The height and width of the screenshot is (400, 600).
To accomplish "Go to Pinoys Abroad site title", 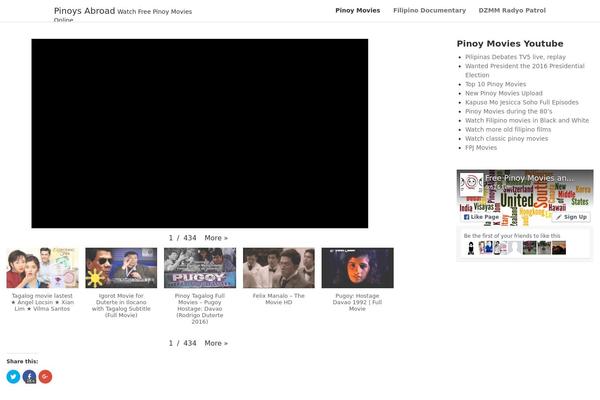I will [85, 11].
